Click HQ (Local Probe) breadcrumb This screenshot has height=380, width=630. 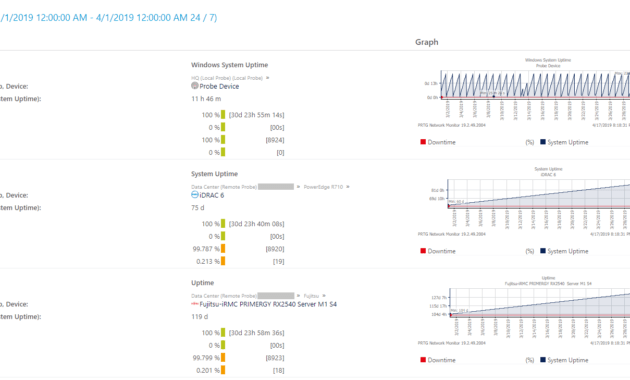(x=227, y=78)
